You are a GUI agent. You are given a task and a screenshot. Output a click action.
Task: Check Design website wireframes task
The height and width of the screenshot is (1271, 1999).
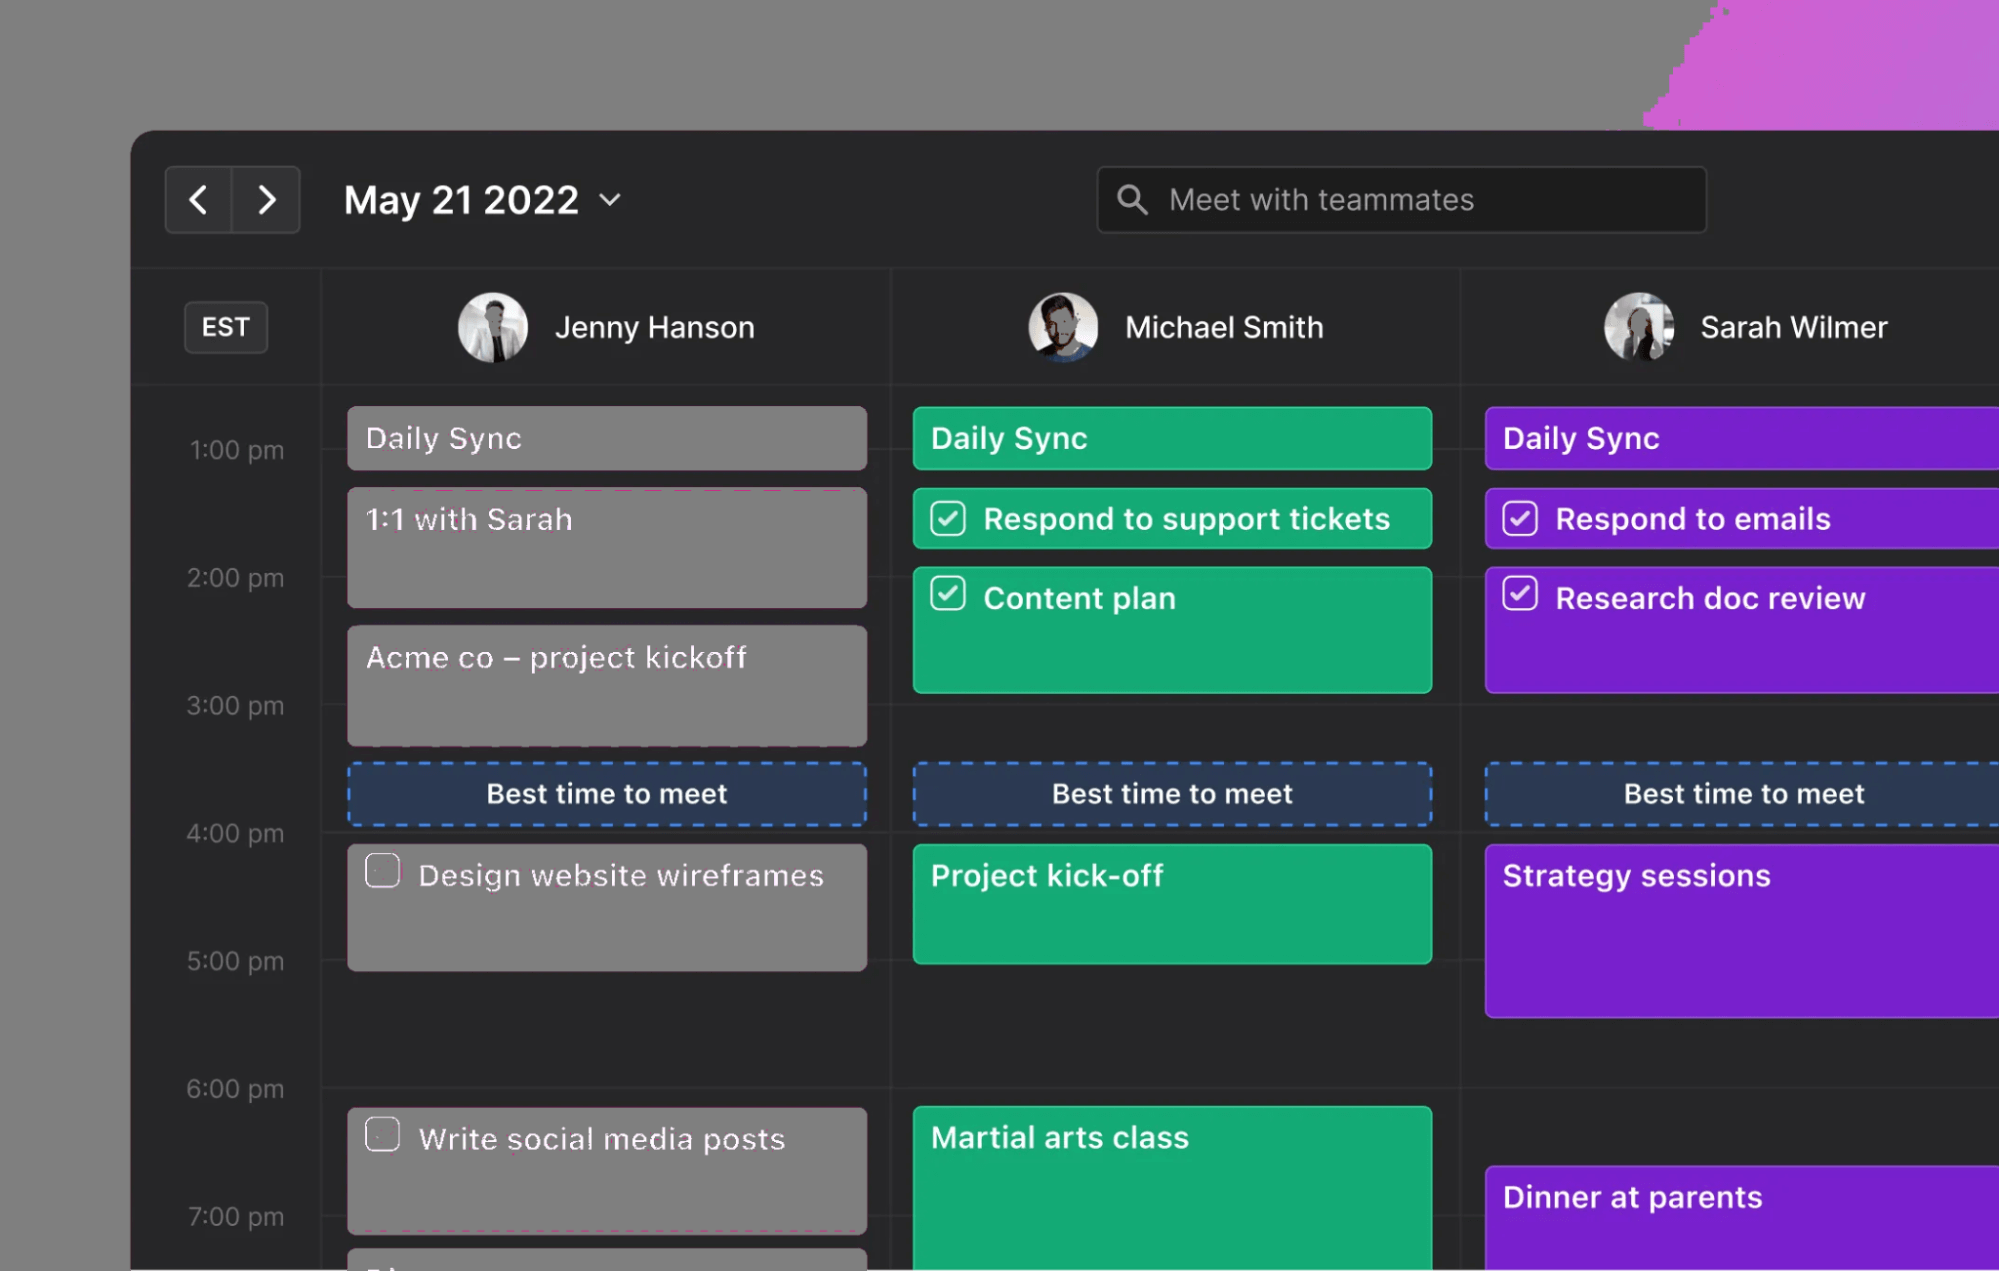click(382, 871)
